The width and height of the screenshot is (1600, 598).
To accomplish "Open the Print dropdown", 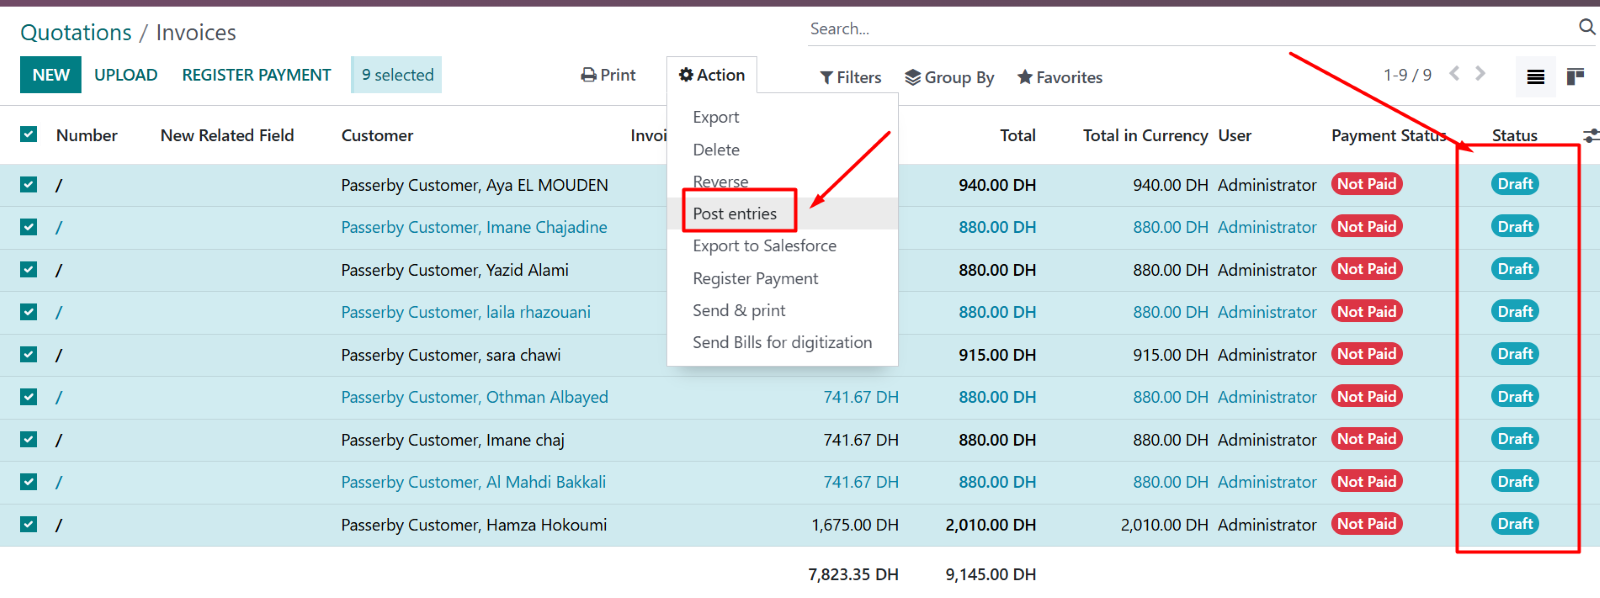I will 608,75.
